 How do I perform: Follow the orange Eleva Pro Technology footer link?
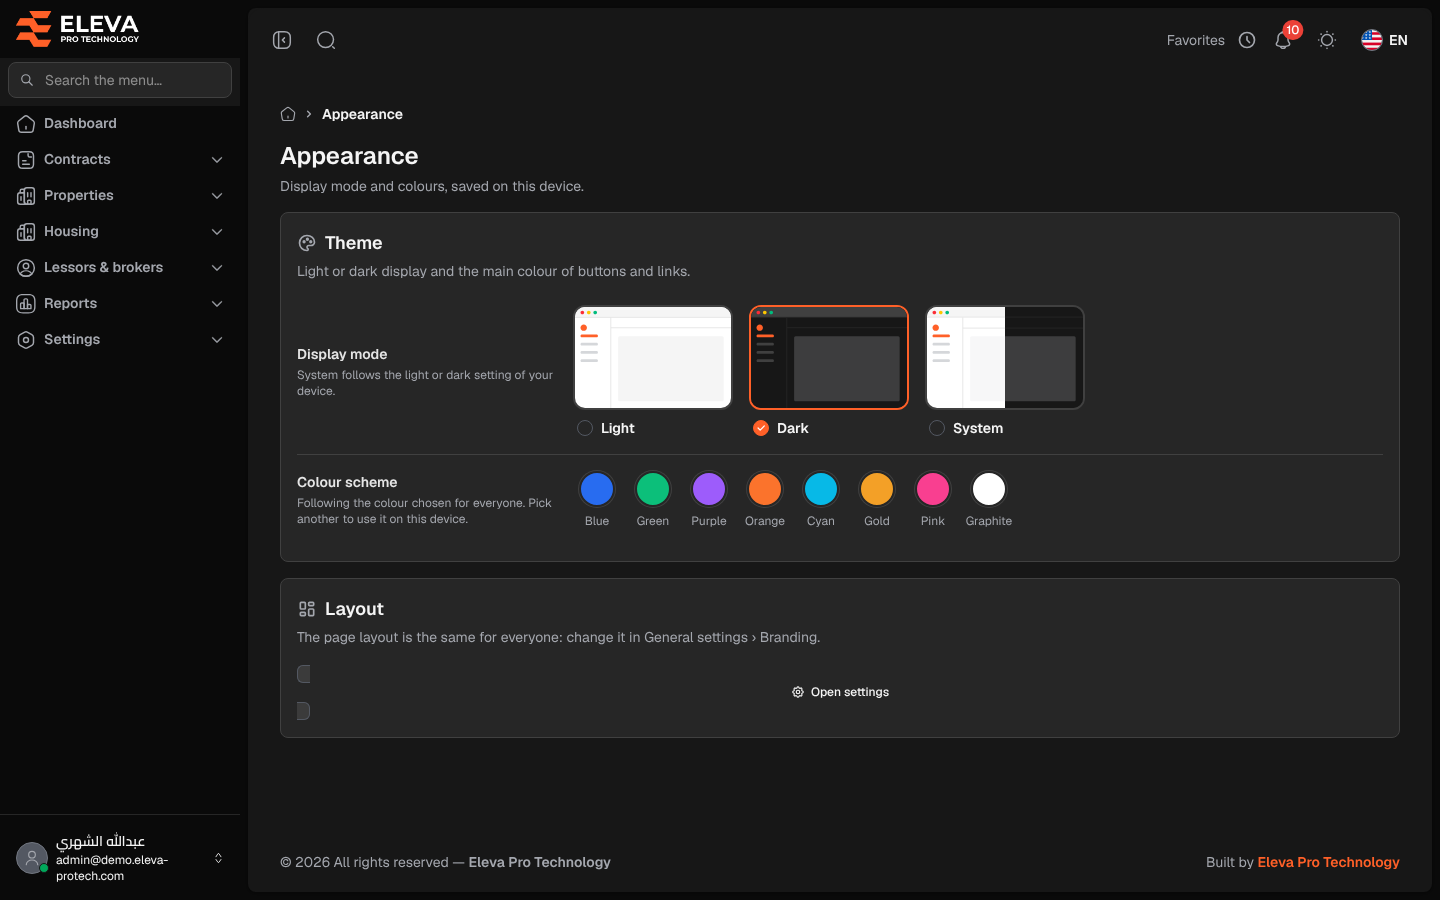coord(1328,862)
